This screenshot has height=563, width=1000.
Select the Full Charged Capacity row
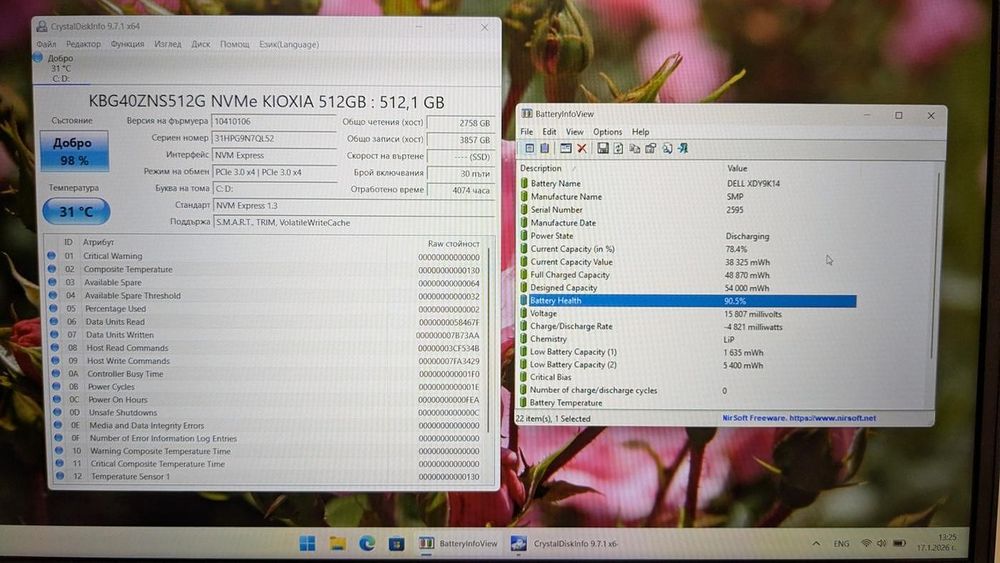688,275
